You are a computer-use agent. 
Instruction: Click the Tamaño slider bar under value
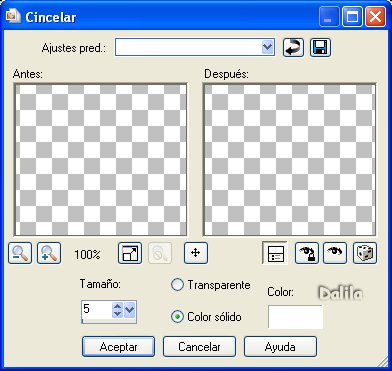(x=109, y=321)
